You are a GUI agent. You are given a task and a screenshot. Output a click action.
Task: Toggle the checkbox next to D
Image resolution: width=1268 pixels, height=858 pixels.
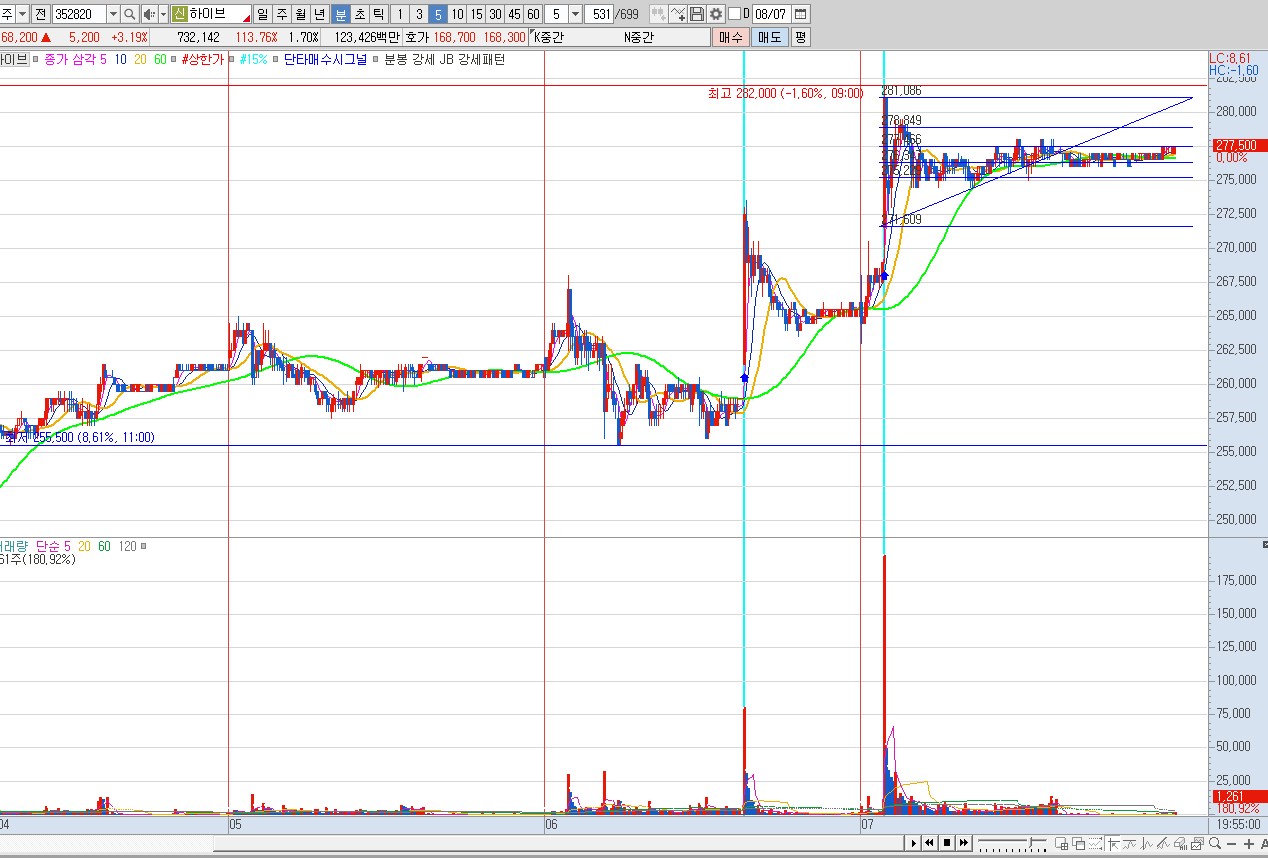click(734, 14)
